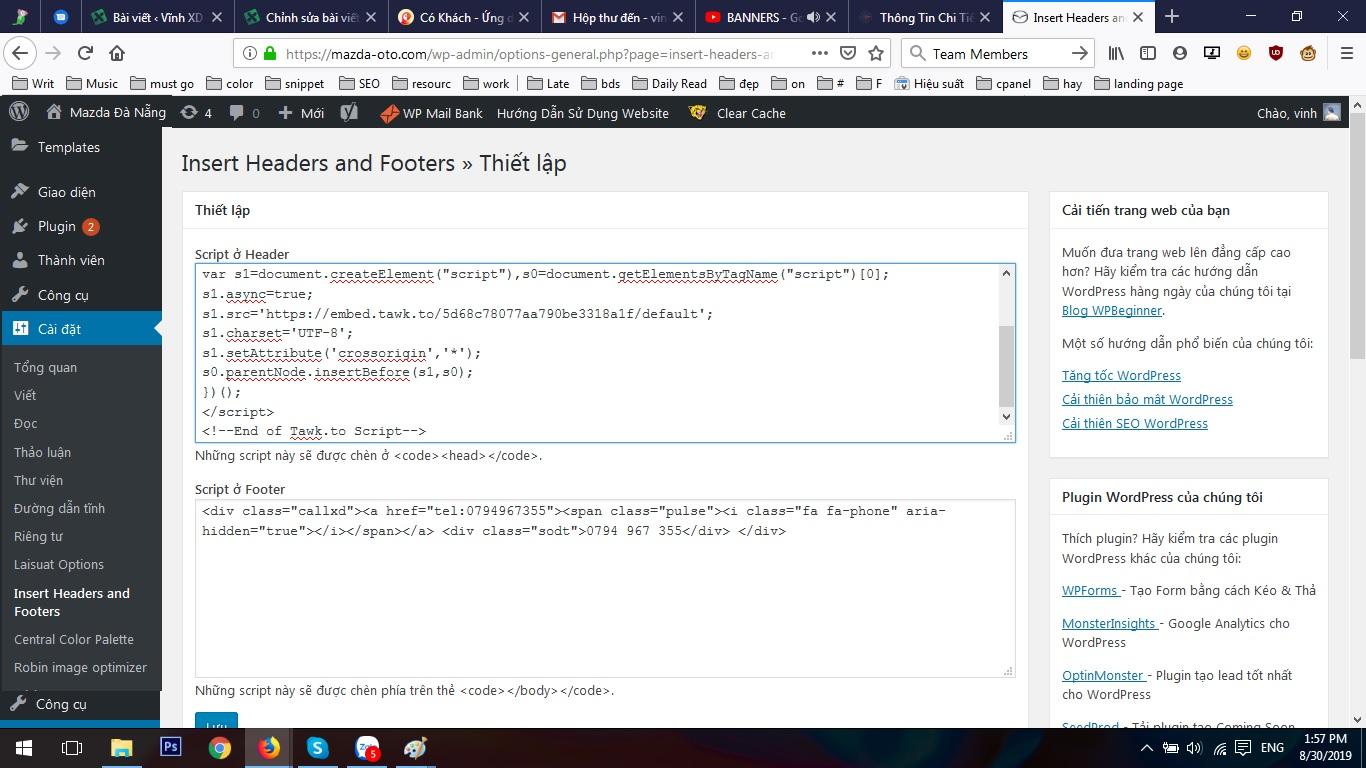Mute the BANNERS YouTube tab audio
1366x768 pixels.
coord(812,17)
